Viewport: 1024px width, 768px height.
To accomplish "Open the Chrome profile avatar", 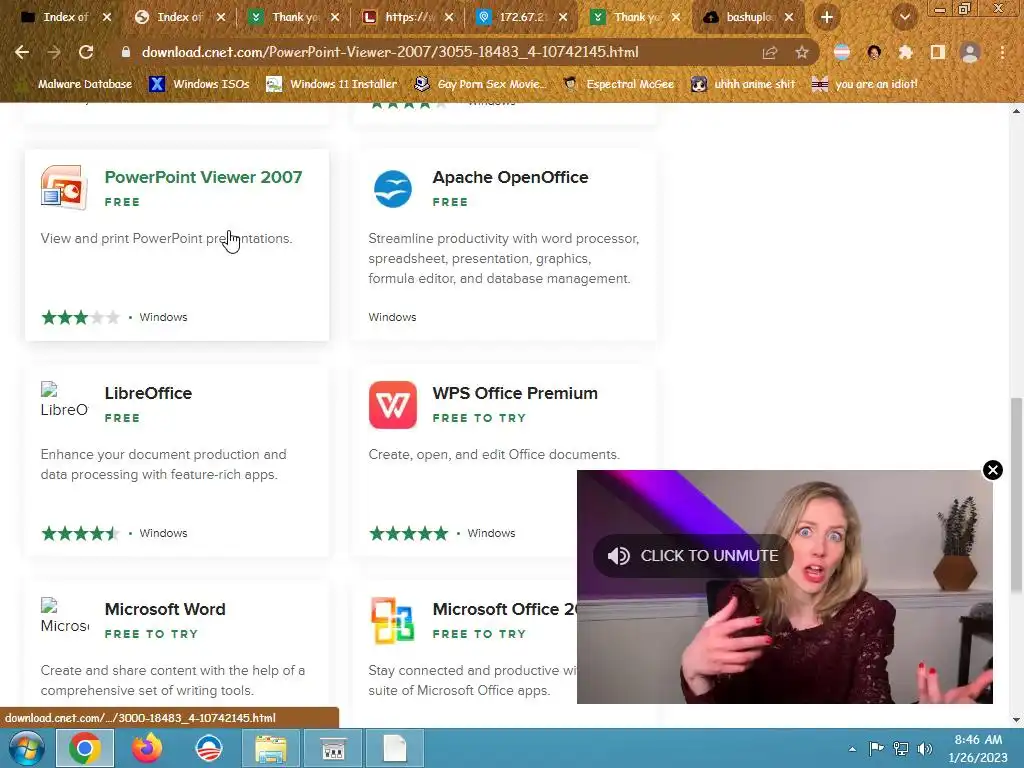I will tap(970, 52).
